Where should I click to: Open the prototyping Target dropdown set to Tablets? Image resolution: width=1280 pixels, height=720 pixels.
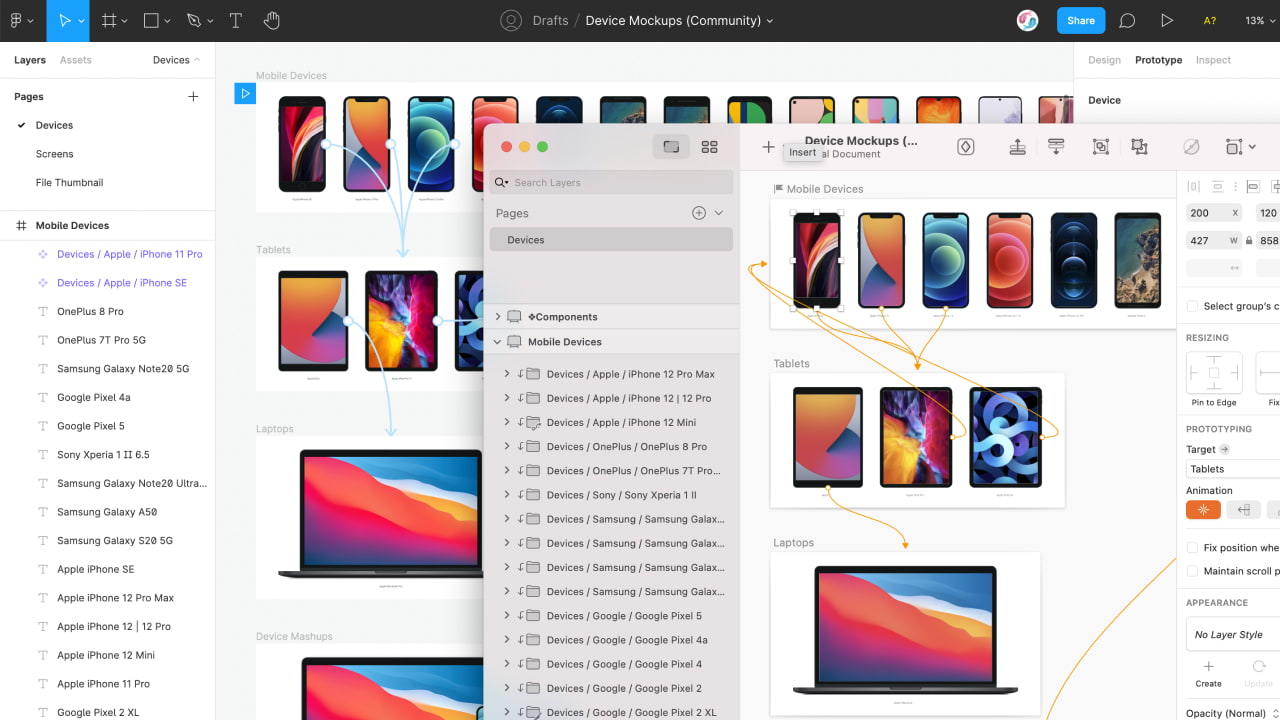[1233, 469]
